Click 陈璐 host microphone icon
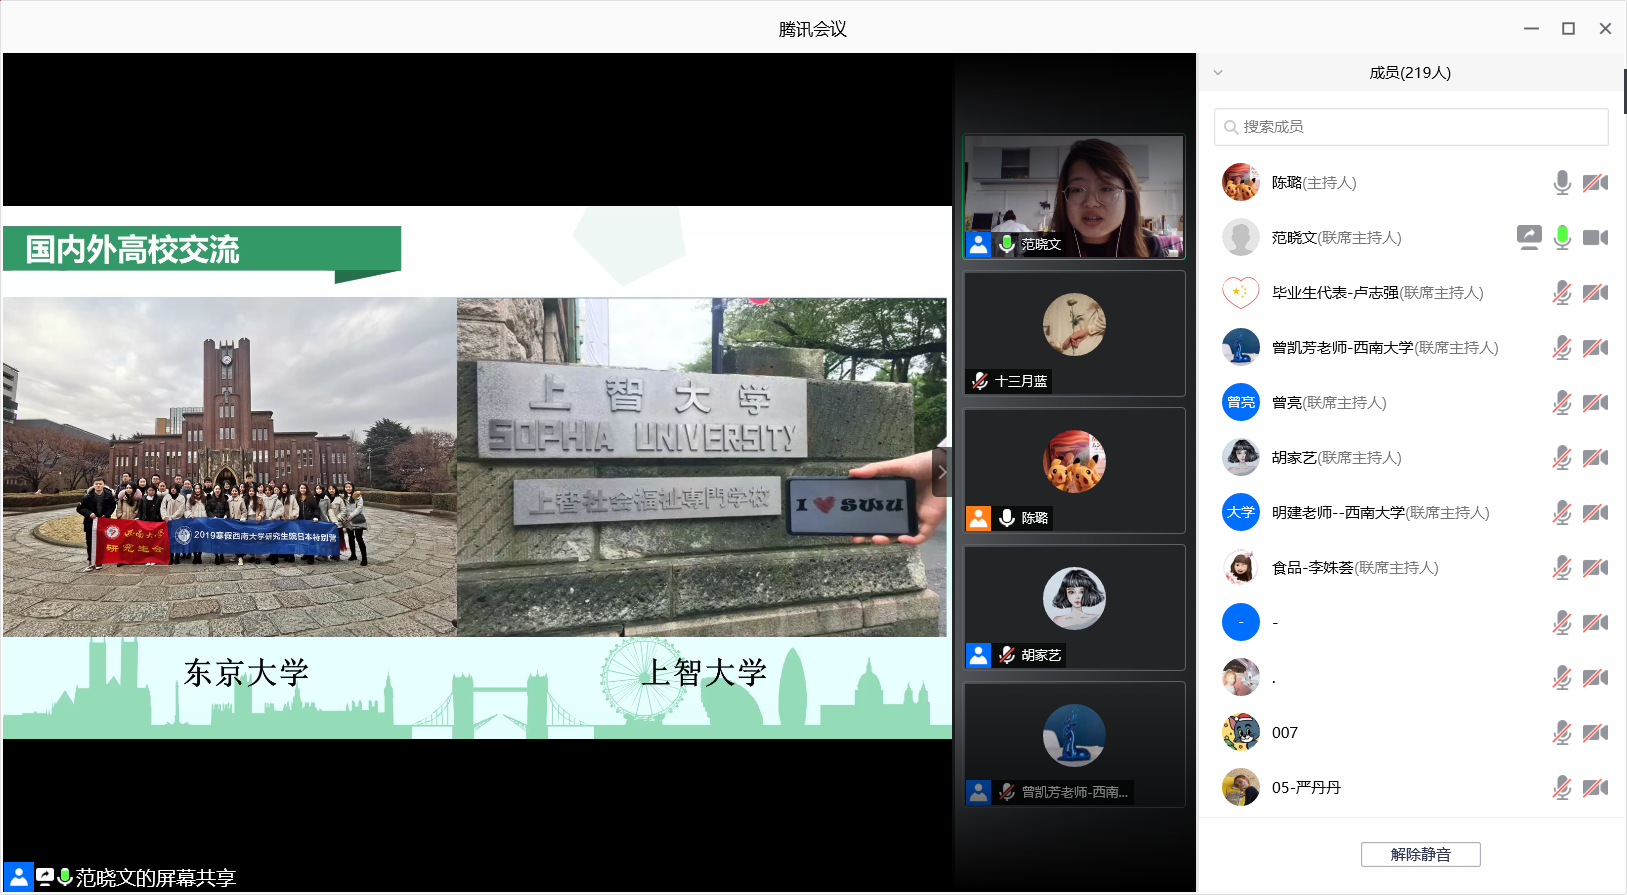The width and height of the screenshot is (1627, 895). pos(1561,182)
